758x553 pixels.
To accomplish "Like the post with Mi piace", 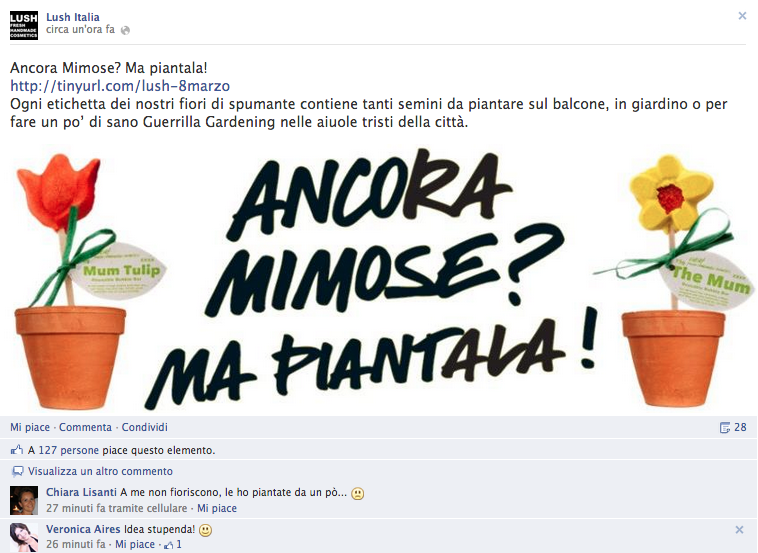I will [x=30, y=427].
